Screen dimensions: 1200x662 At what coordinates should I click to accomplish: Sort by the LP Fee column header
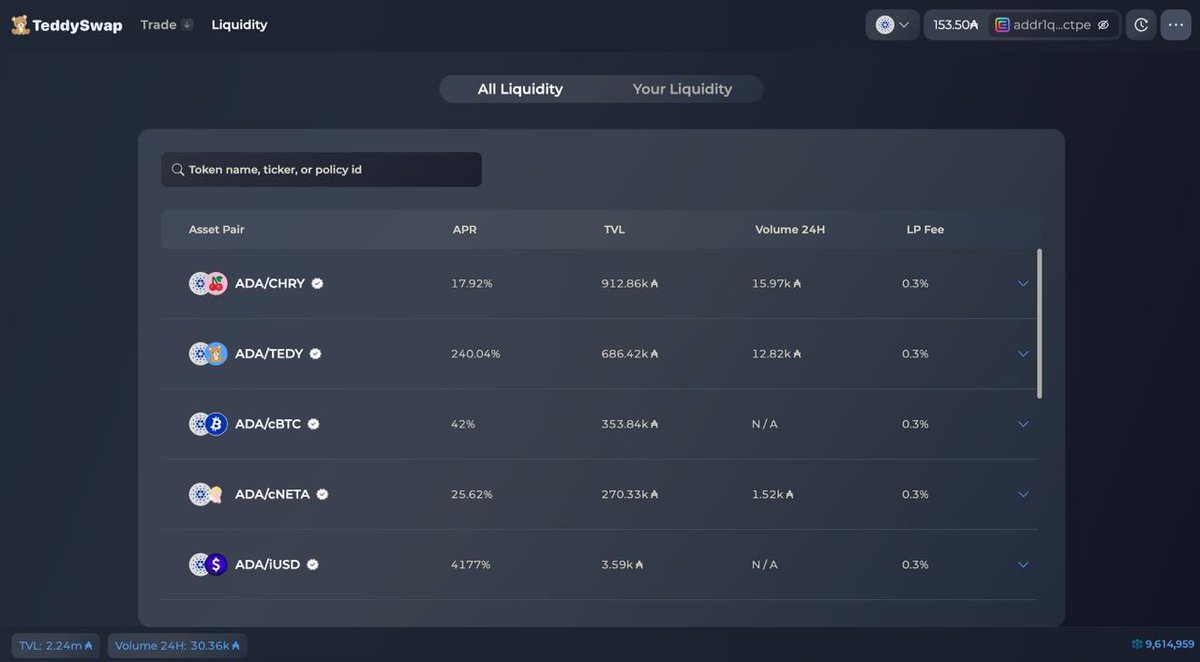point(925,230)
